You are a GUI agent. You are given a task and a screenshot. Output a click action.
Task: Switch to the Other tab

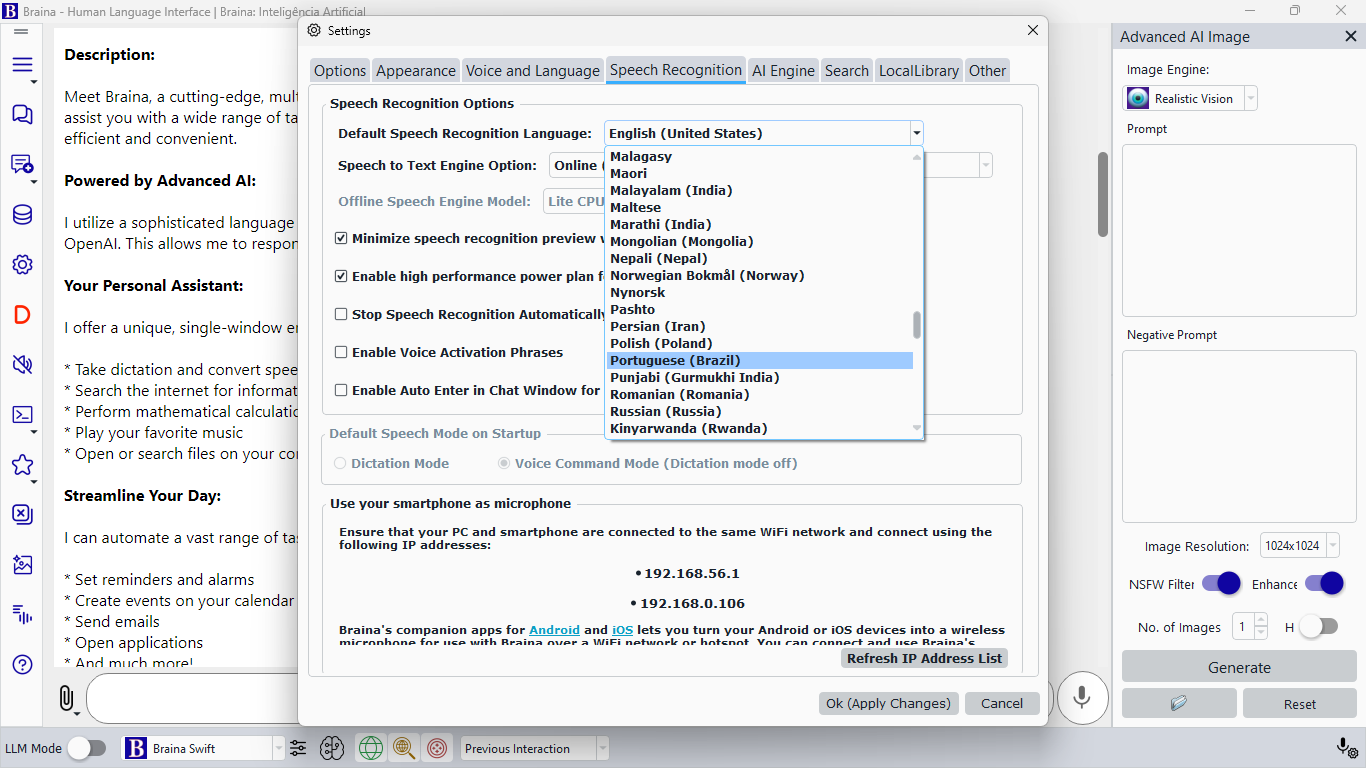pos(987,70)
